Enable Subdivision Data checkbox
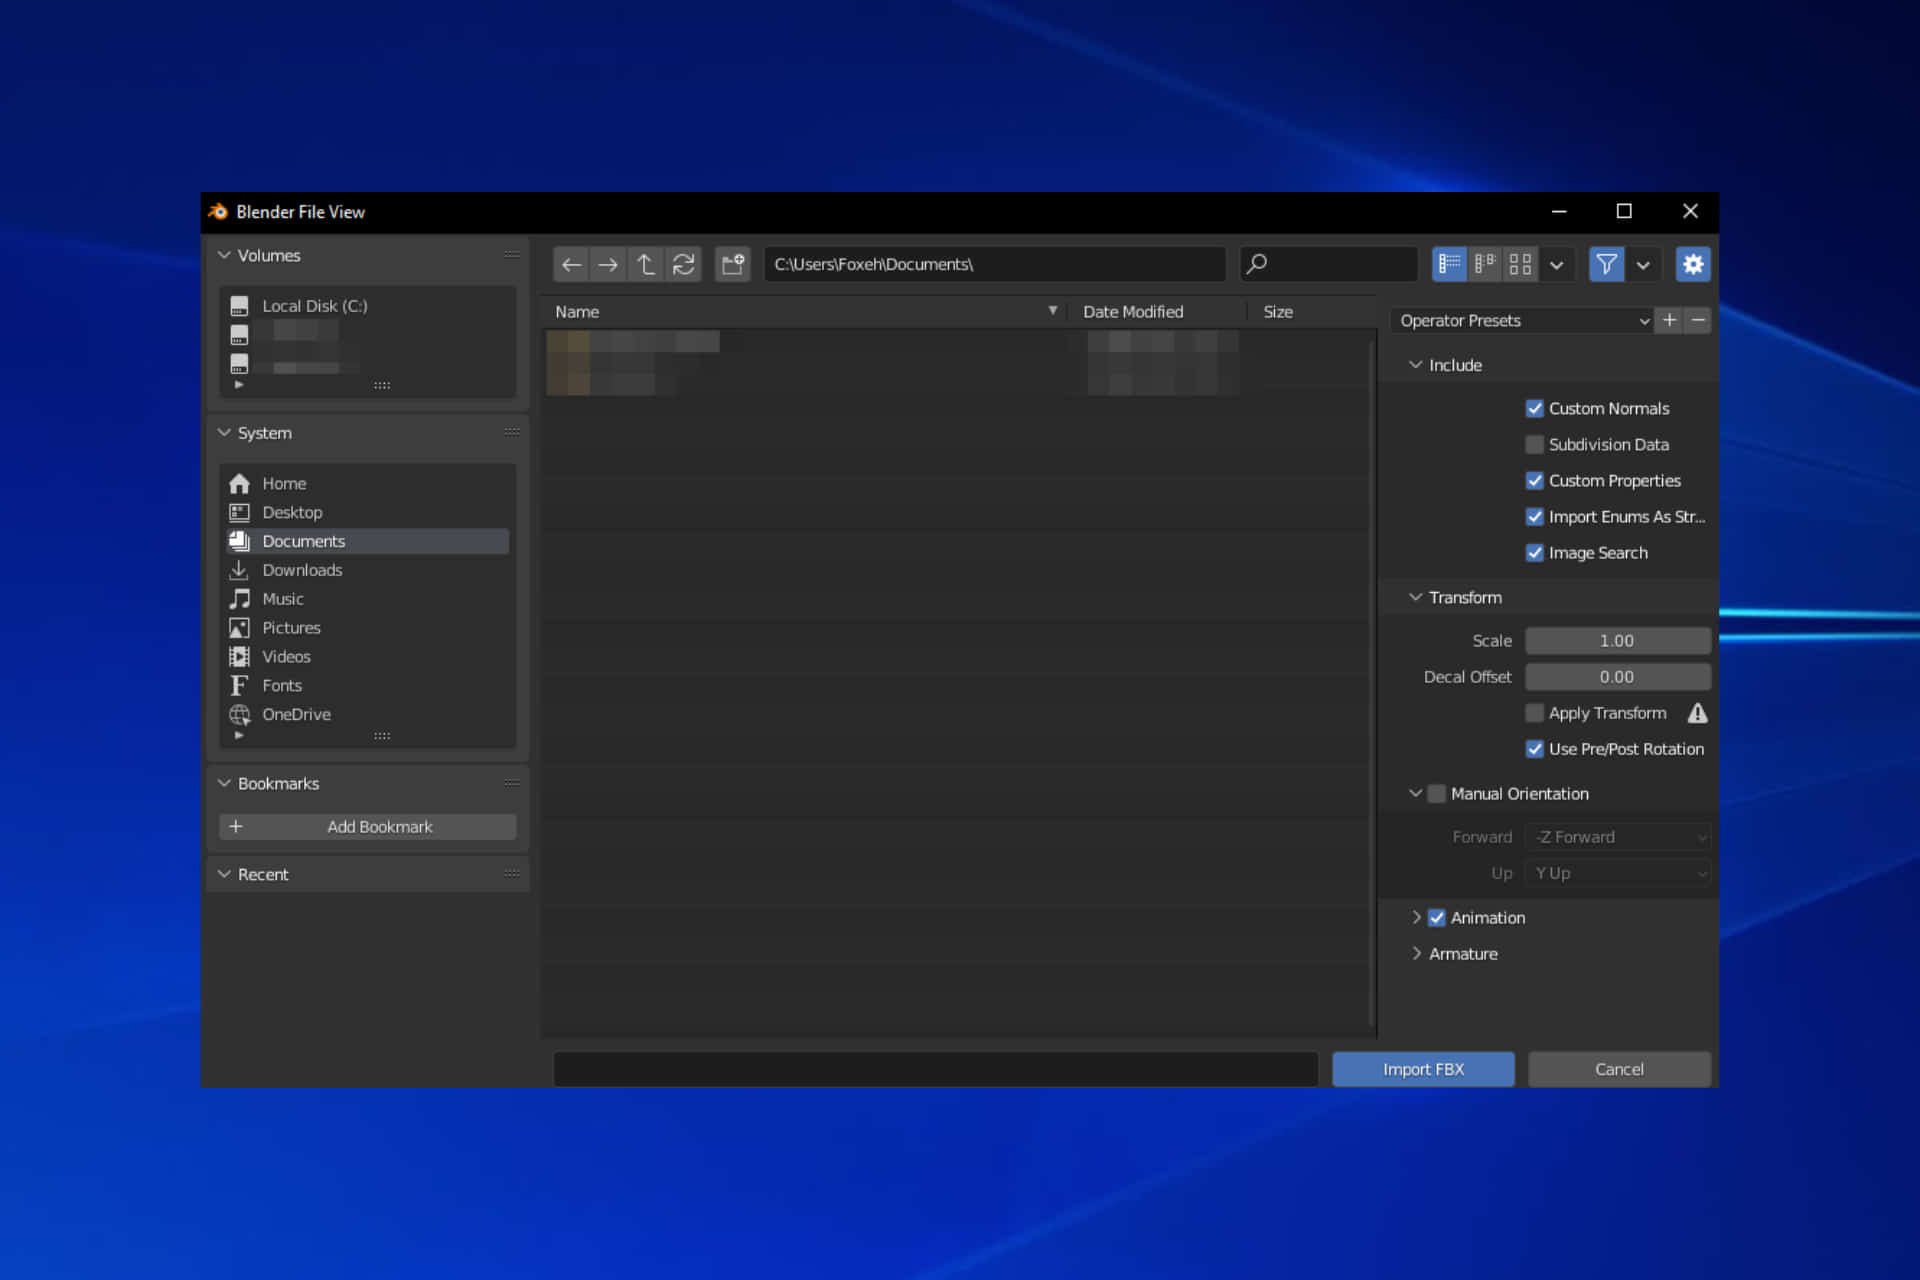This screenshot has height=1280, width=1920. 1534,444
